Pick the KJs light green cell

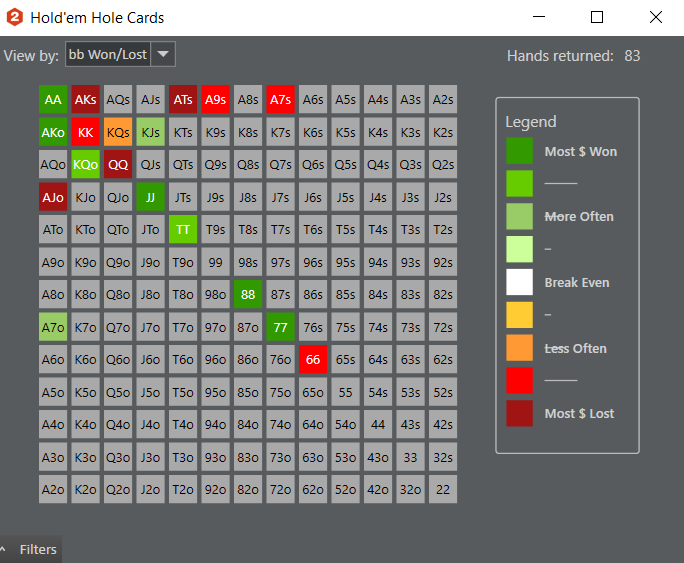pos(150,132)
